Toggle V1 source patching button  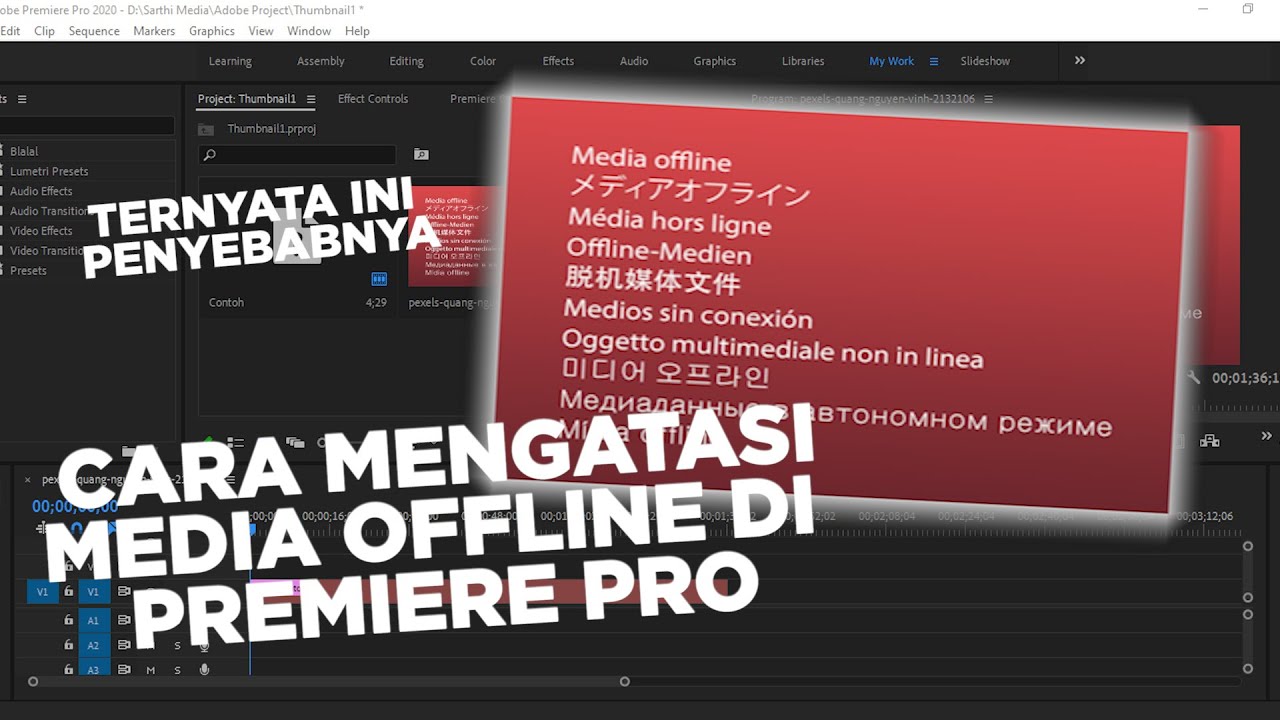click(42, 592)
